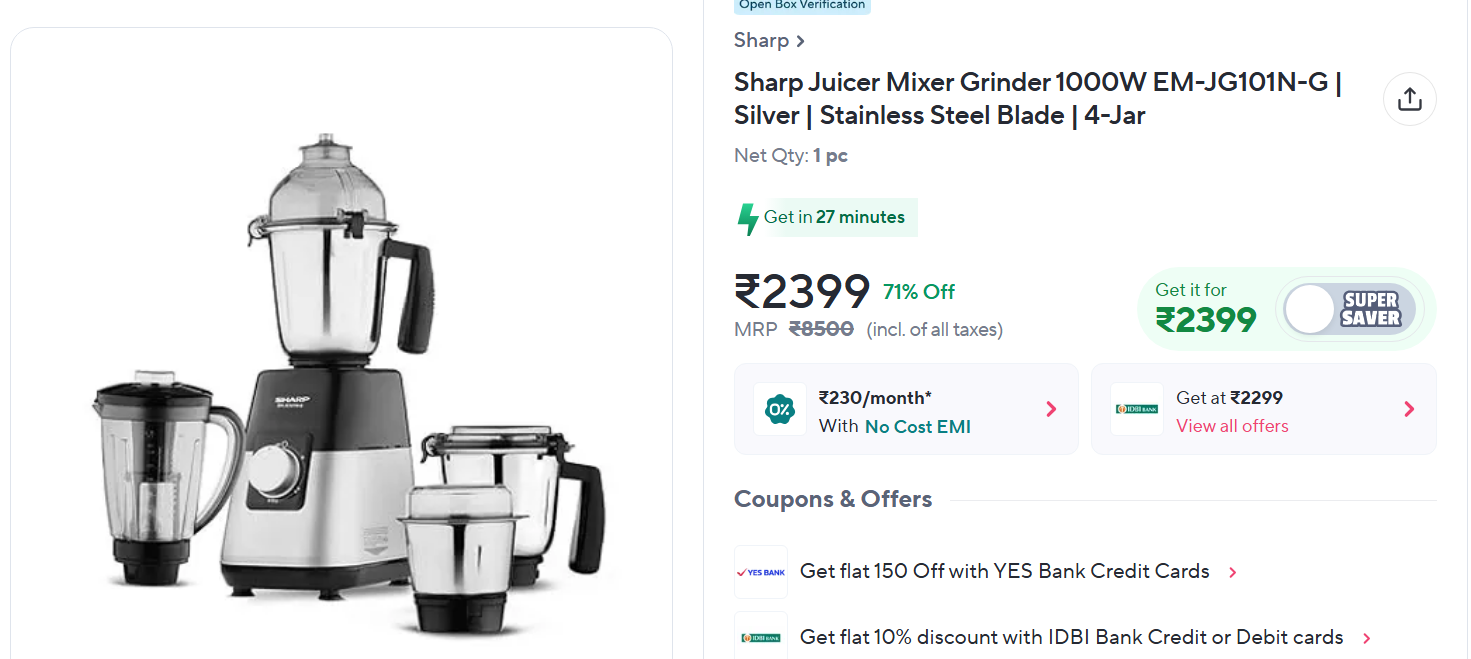Click the No Cost EMI text
This screenshot has height=659, width=1471.
click(917, 427)
